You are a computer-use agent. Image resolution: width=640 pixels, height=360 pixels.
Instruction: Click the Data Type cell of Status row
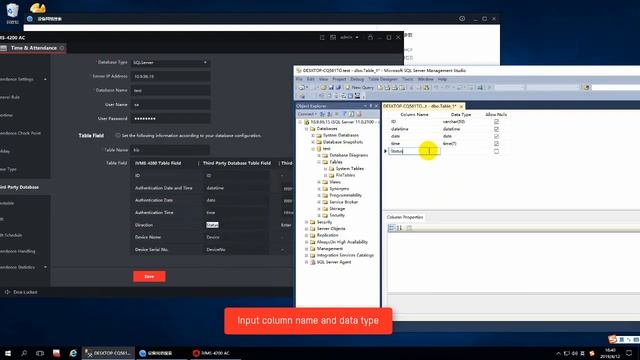coord(461,151)
